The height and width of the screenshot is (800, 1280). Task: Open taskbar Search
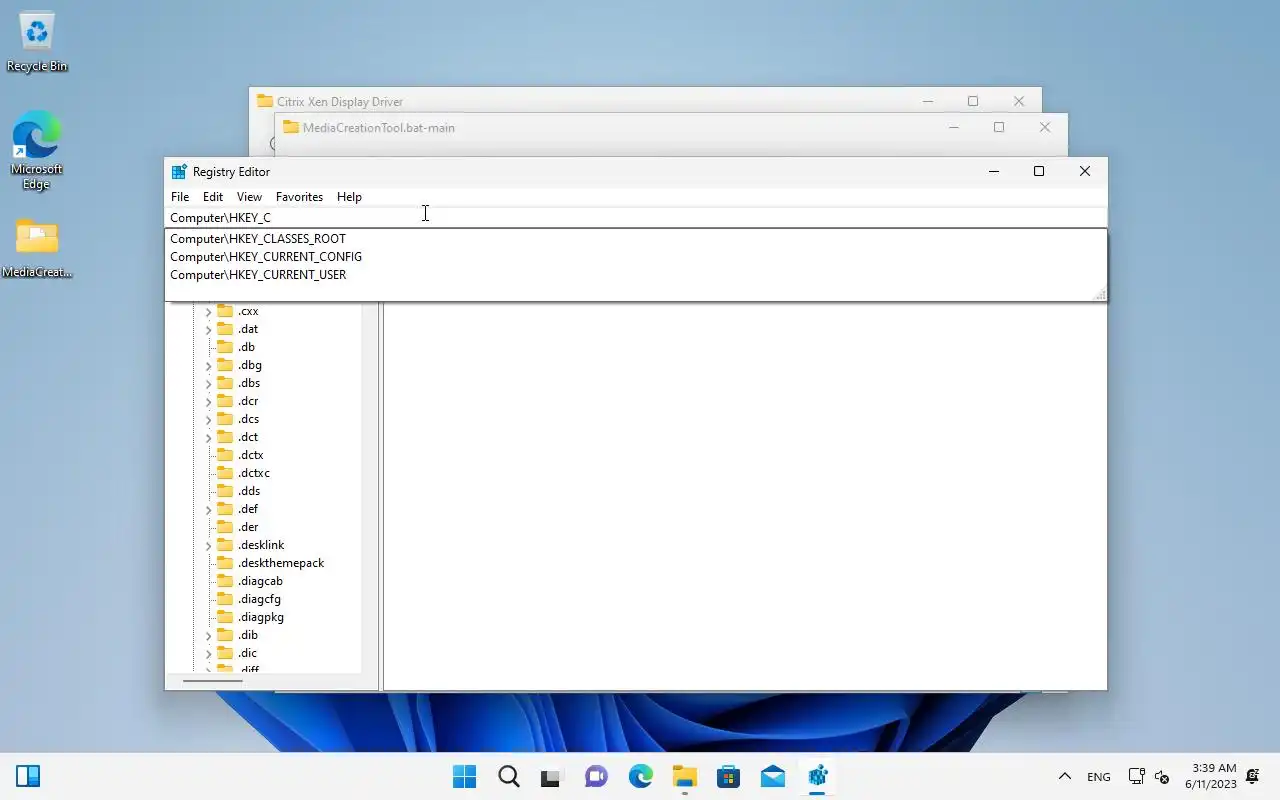pos(508,776)
